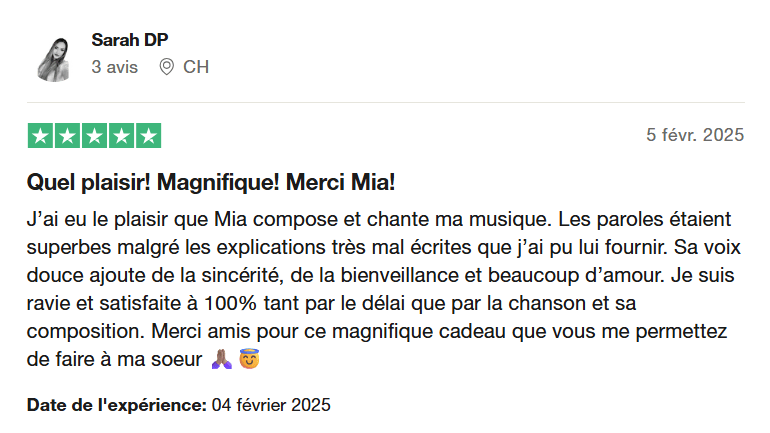Viewport: 770px width, 433px height.
Task: Open the Sarah DP reviewer profile name
Action: pyautogui.click(x=129, y=40)
